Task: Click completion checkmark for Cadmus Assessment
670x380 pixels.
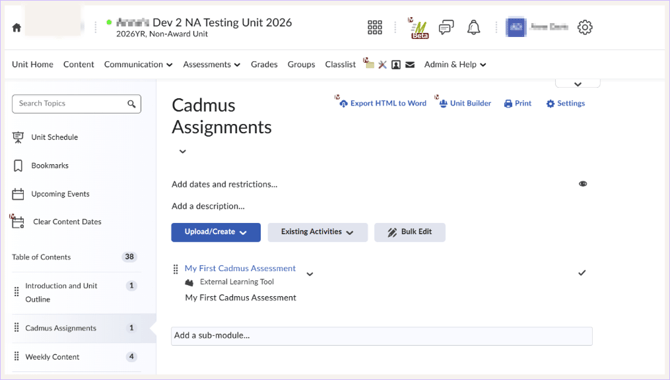Action: tap(582, 273)
